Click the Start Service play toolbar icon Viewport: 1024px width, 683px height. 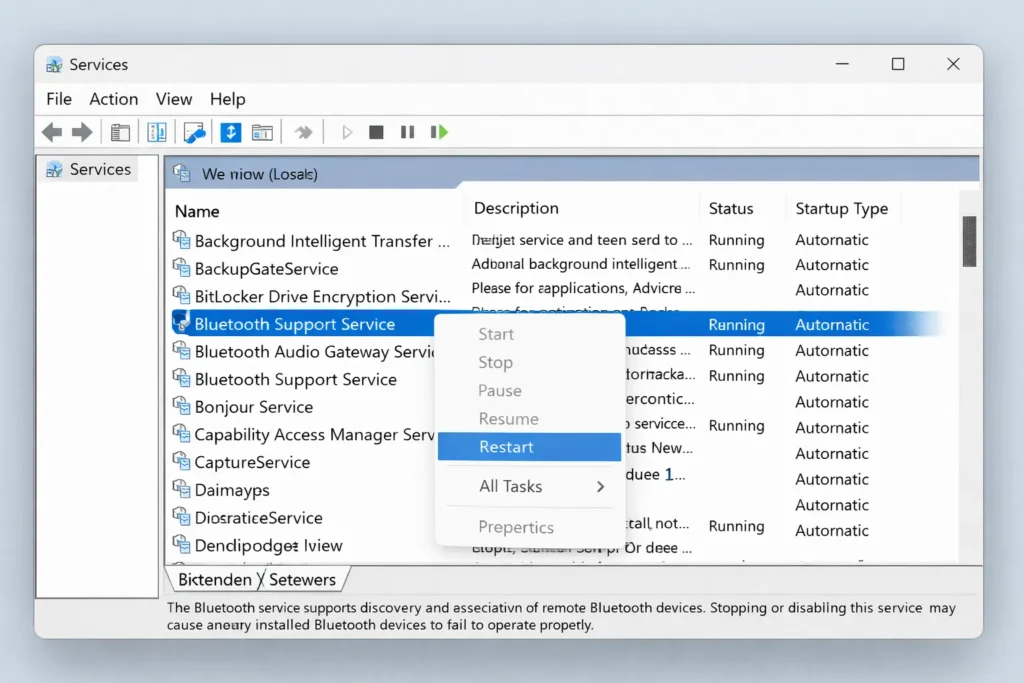coord(347,132)
